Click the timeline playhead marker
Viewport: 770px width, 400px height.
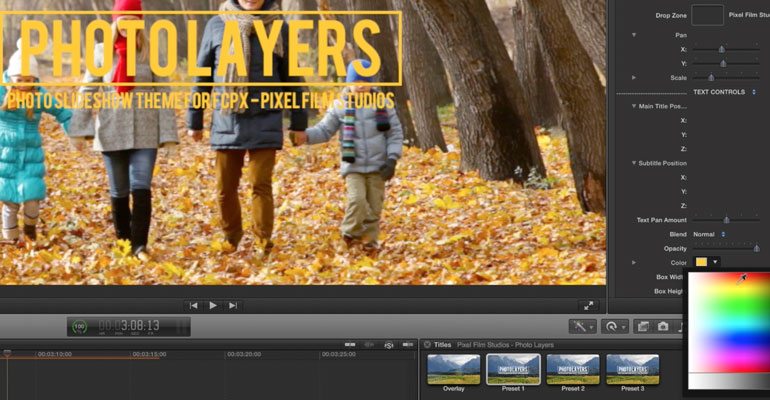click(7, 353)
